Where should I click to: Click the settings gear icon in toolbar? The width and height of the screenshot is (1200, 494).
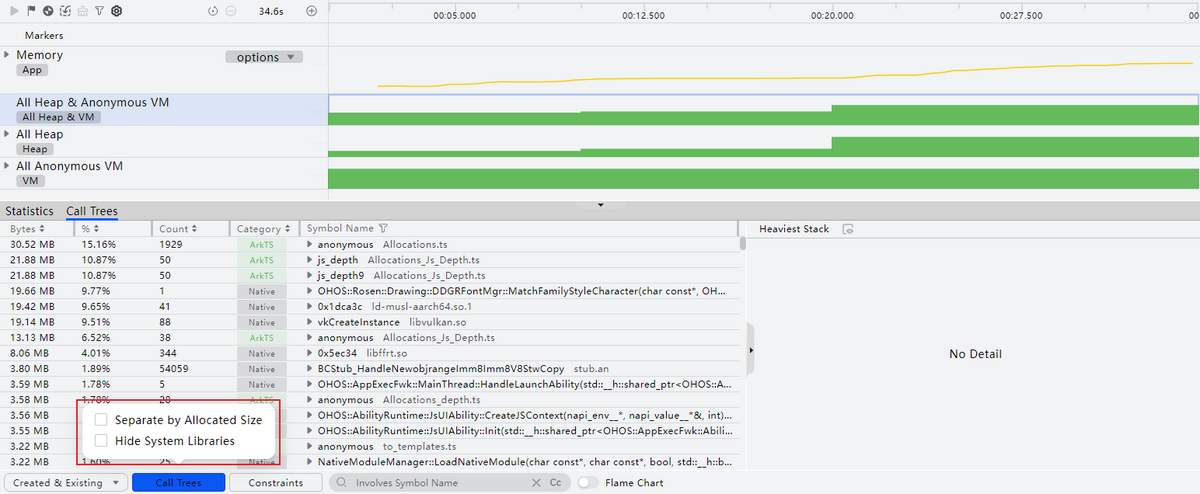click(x=116, y=11)
